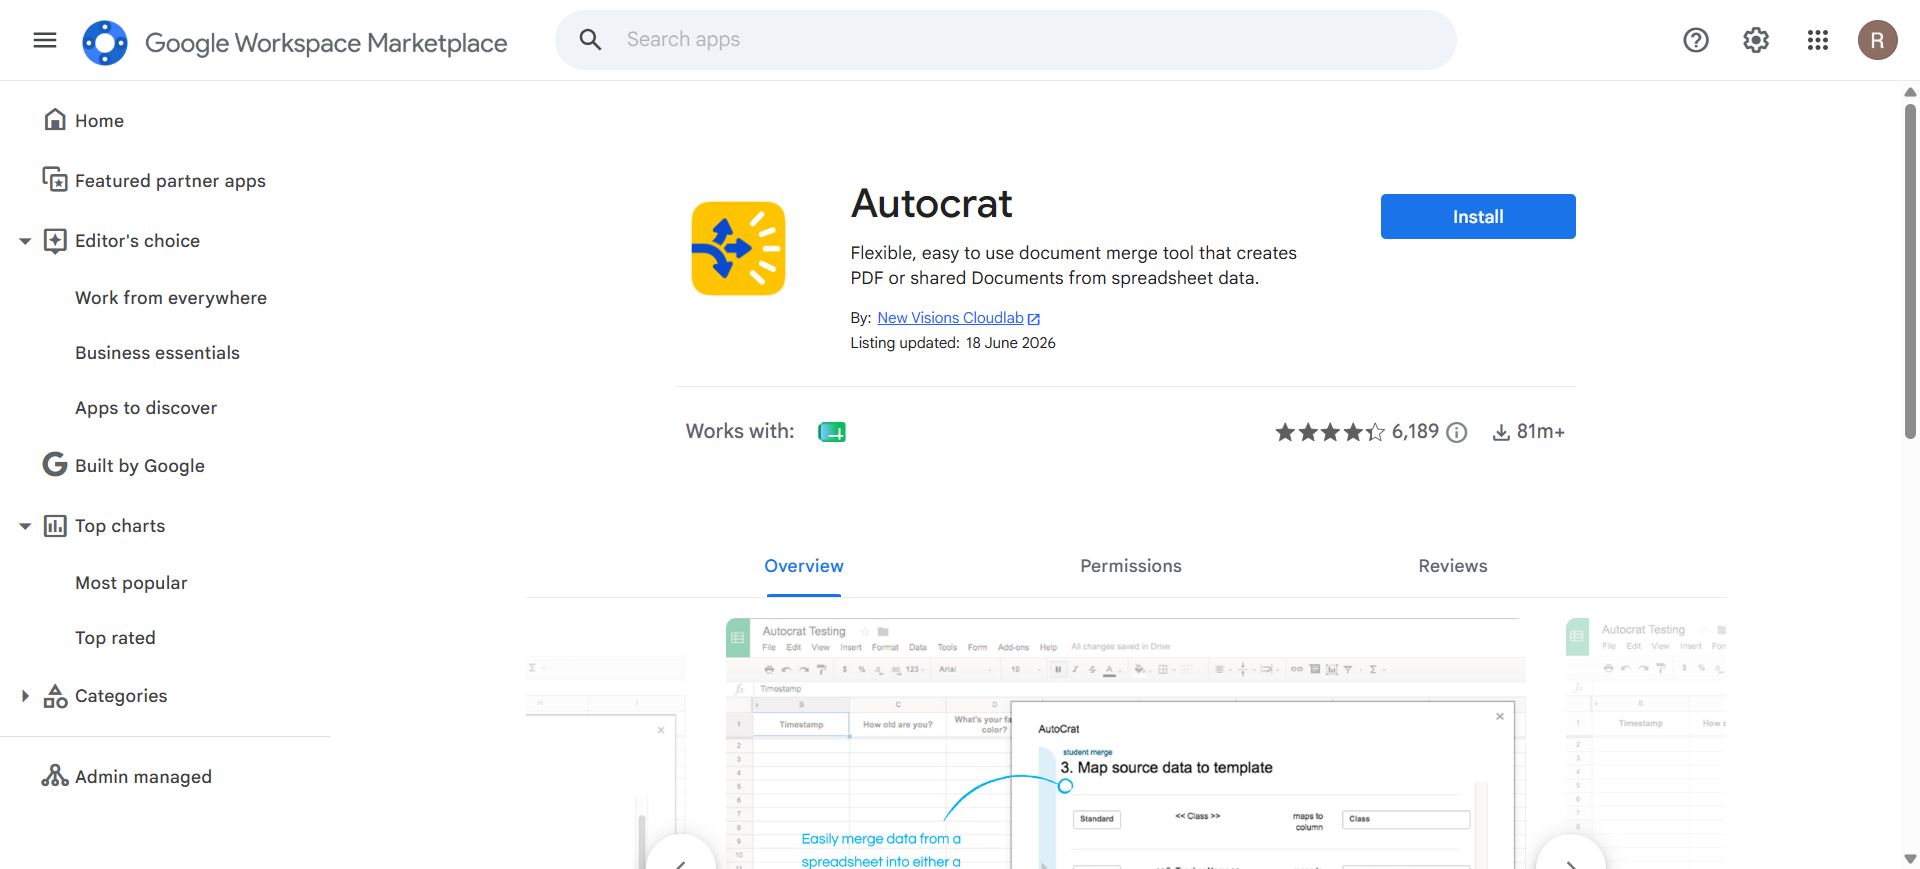
Task: Click the Editor's choice icon
Action: coord(56,241)
